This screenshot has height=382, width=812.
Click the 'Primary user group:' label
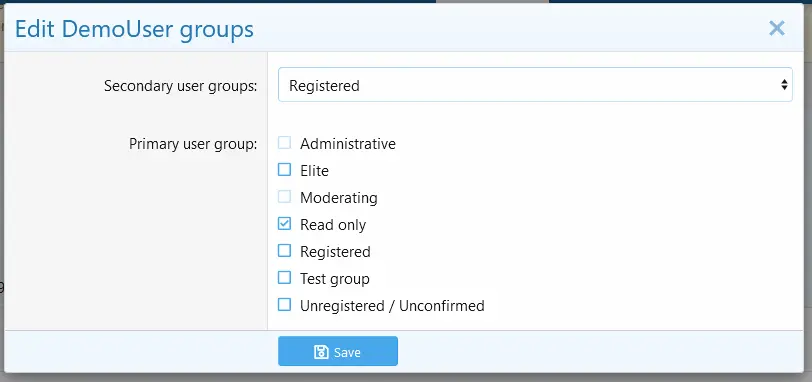click(x=193, y=144)
